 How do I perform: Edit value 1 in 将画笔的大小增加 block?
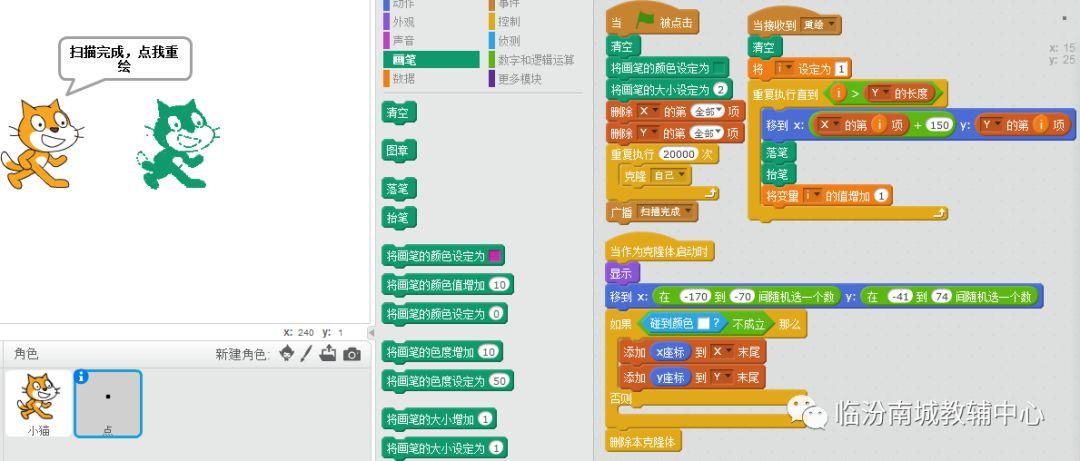tap(486, 419)
